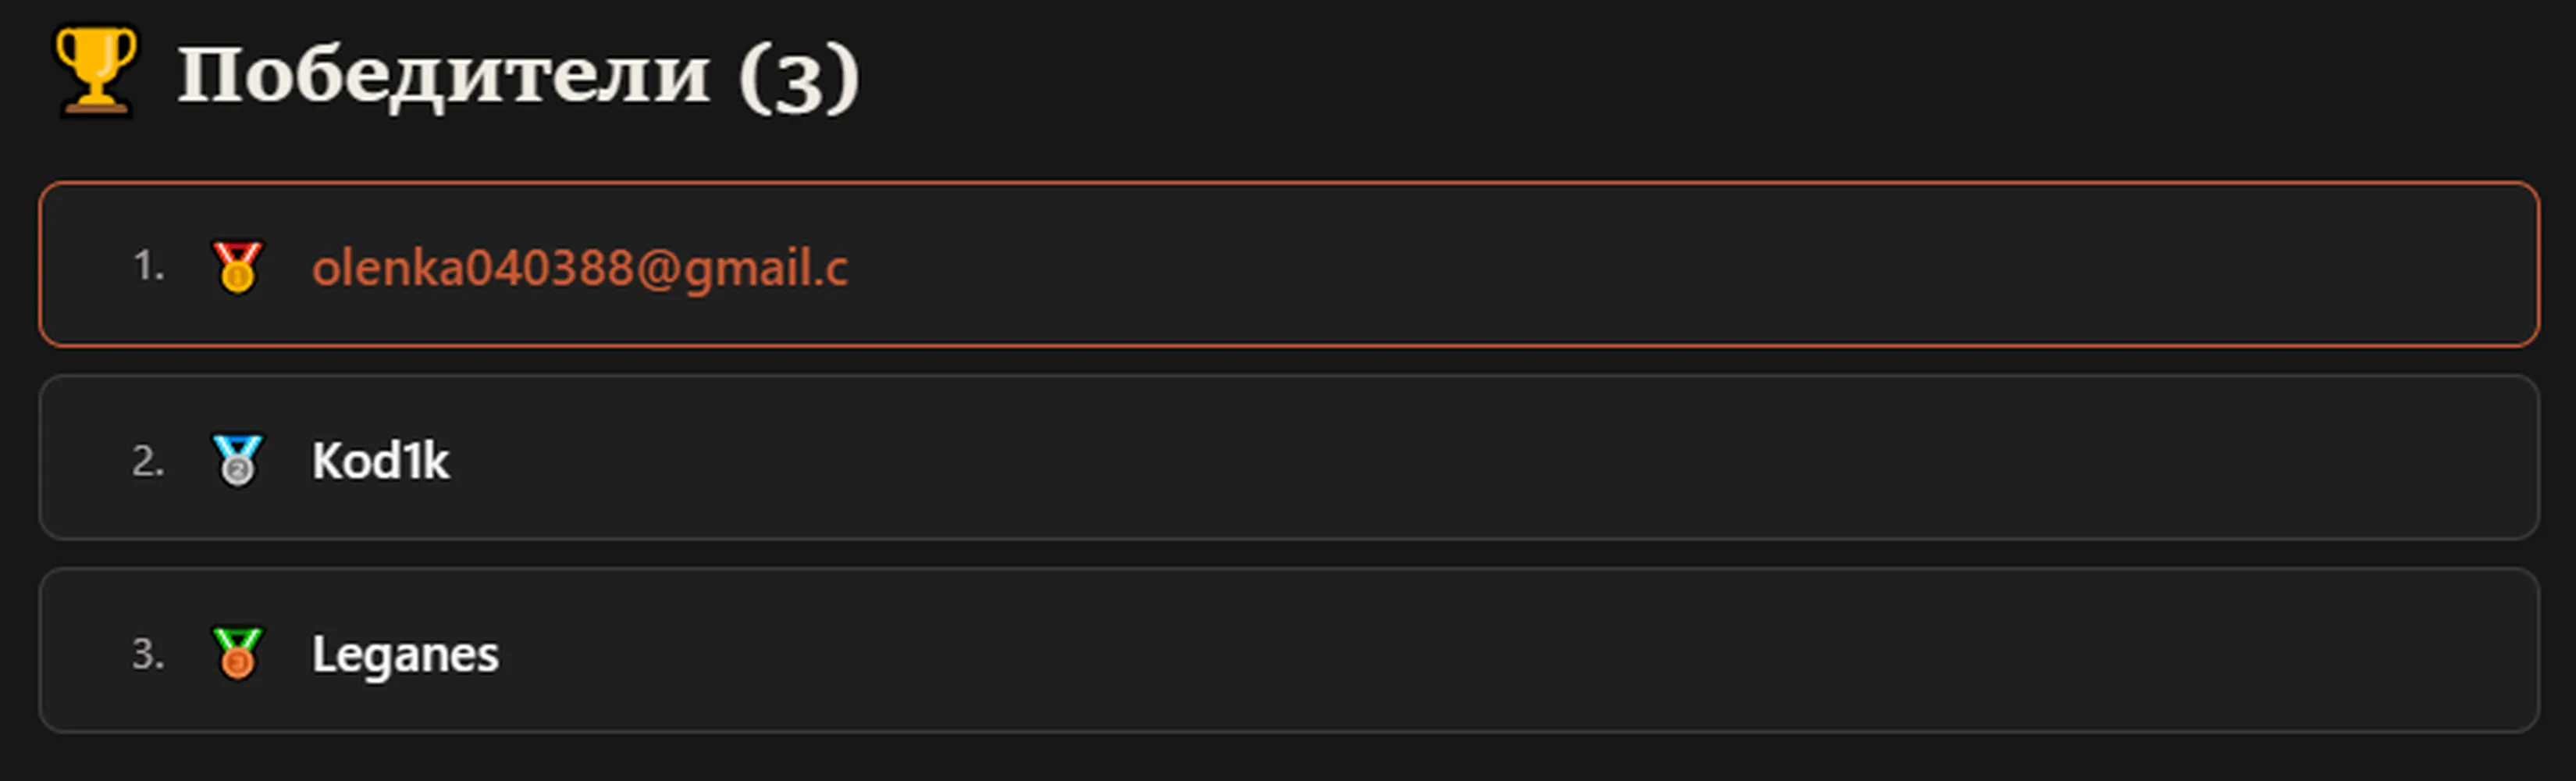
Task: Select the orange-highlighted first-place entry card
Action: click(x=1289, y=265)
